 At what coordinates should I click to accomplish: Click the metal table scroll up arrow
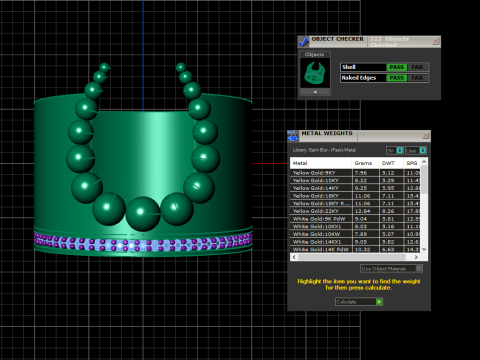click(424, 162)
